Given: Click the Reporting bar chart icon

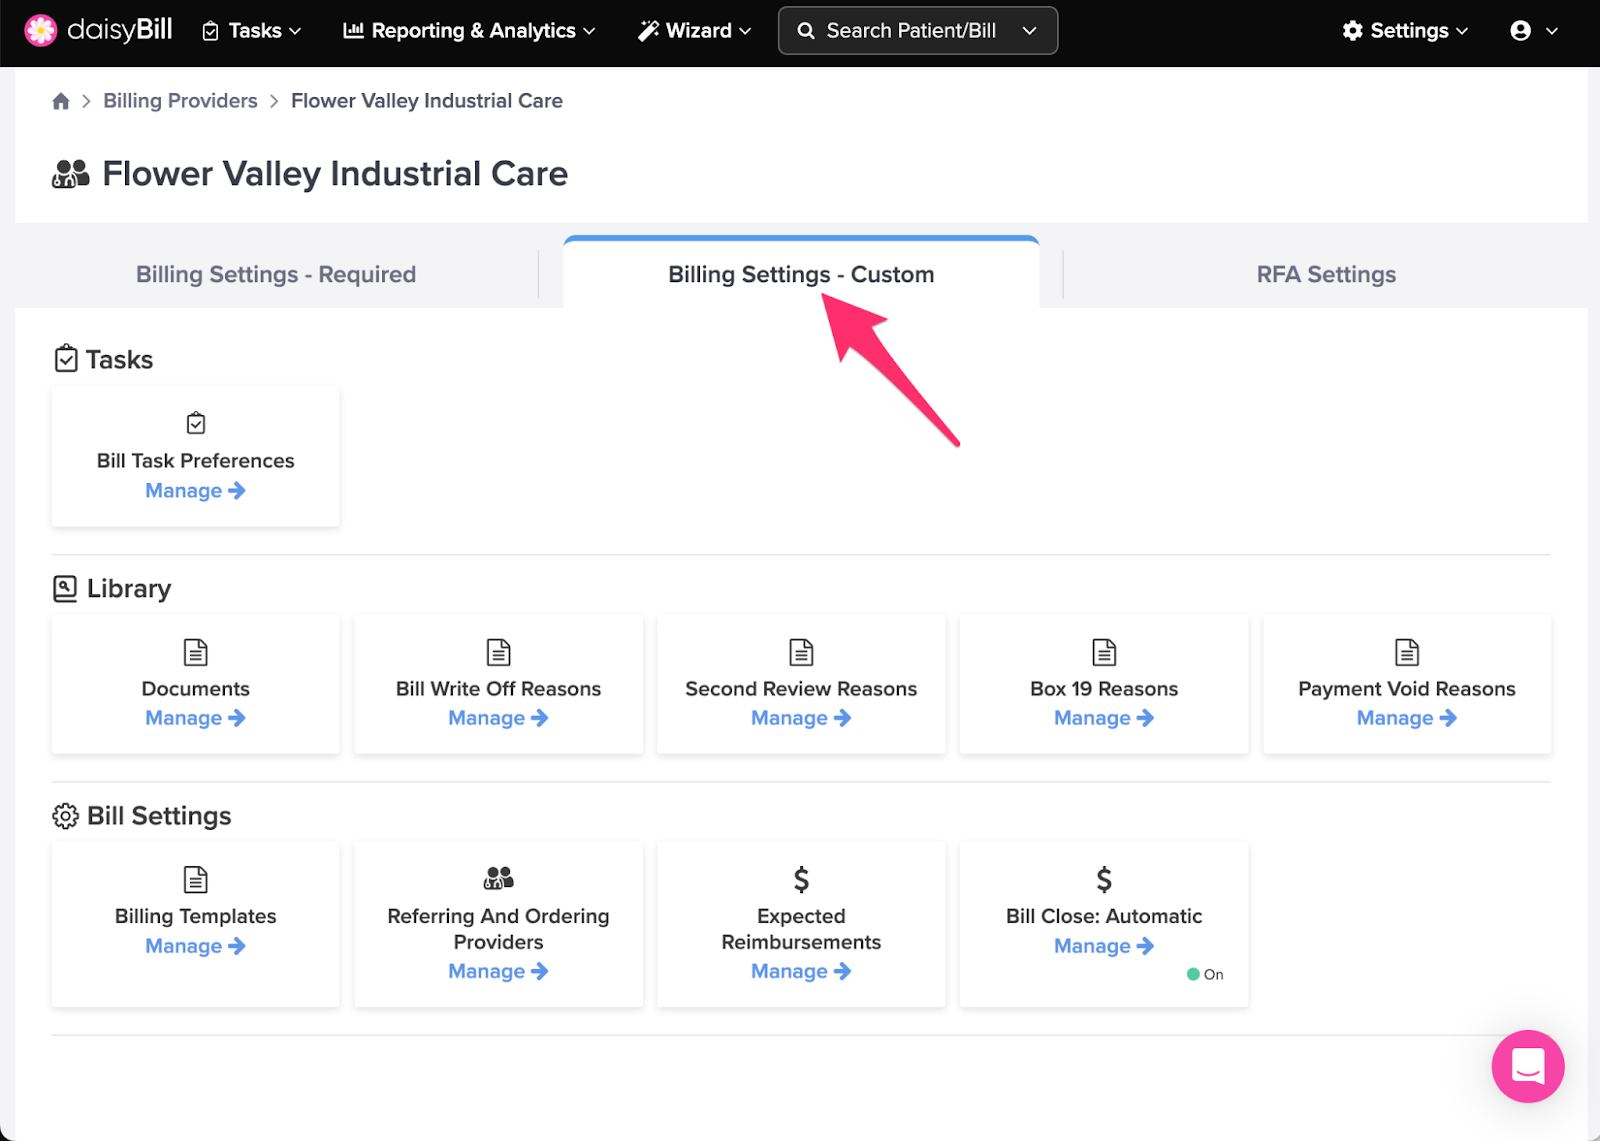Looking at the screenshot, I should click(x=353, y=31).
